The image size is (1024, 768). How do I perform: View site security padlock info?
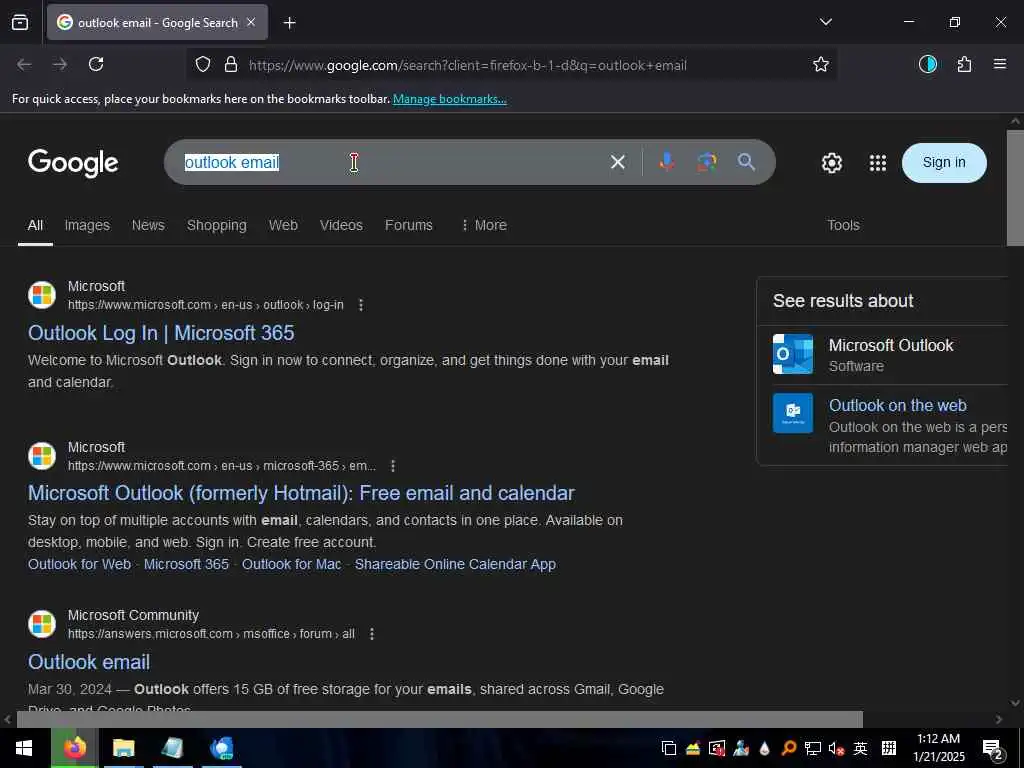pos(231,65)
